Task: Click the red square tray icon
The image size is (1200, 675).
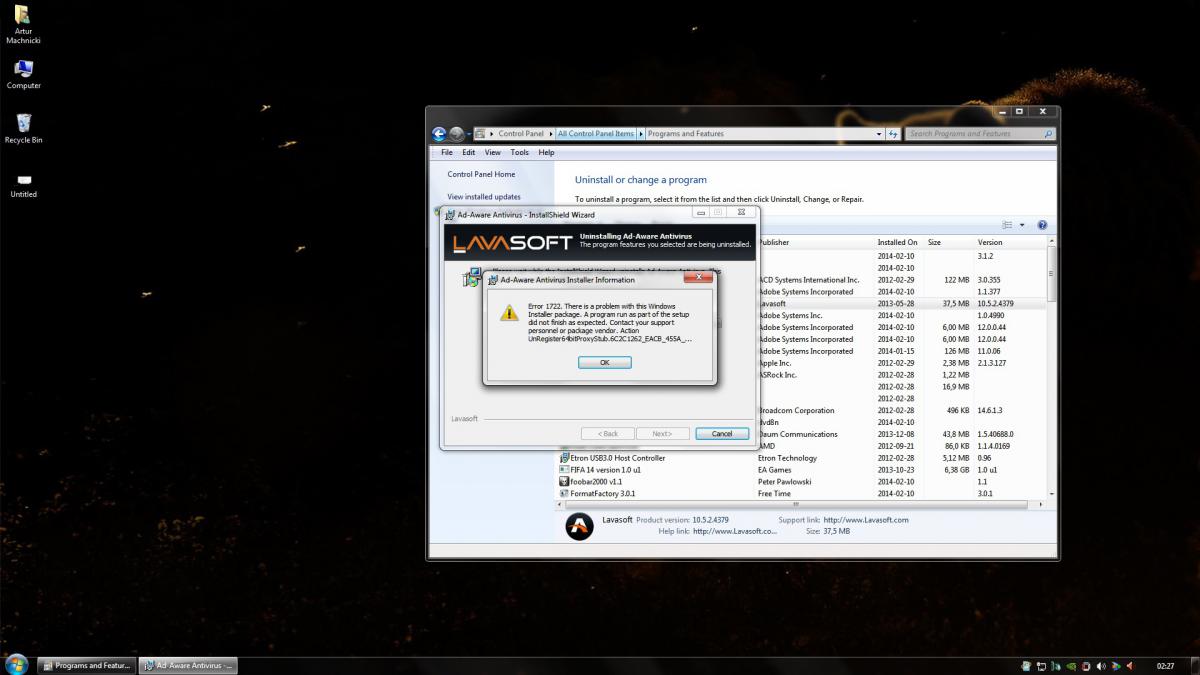Action: pos(1086,666)
